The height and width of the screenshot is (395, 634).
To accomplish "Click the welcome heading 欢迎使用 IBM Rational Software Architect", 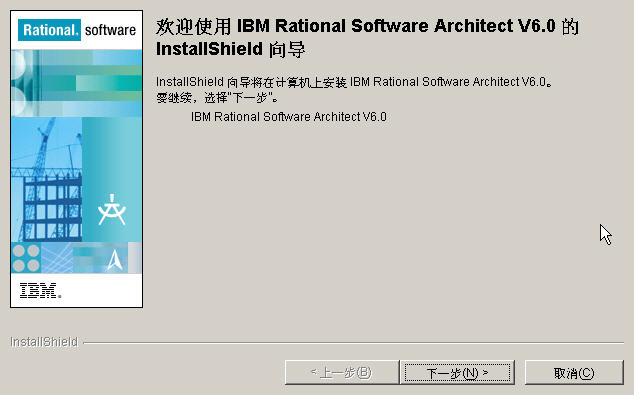I will [x=367, y=38].
